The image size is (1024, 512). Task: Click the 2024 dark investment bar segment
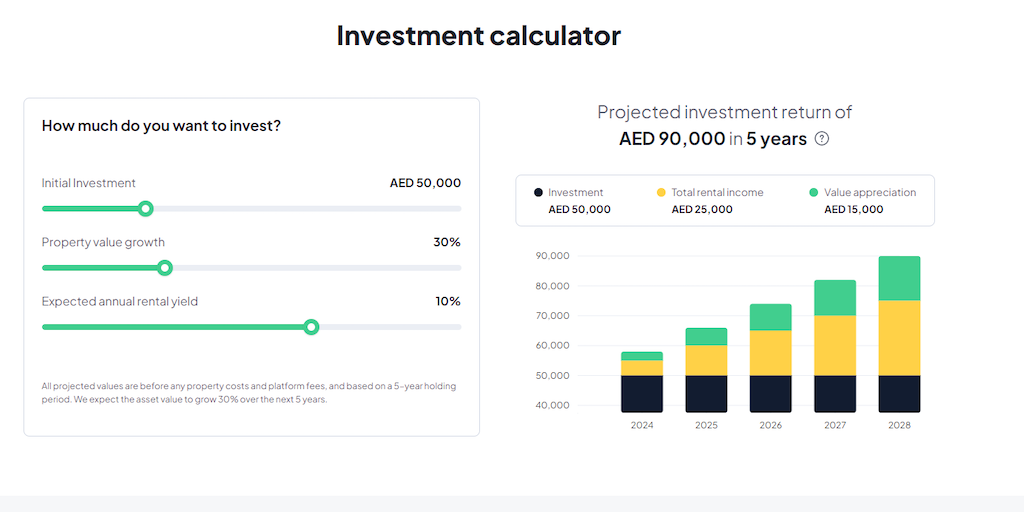pos(642,393)
